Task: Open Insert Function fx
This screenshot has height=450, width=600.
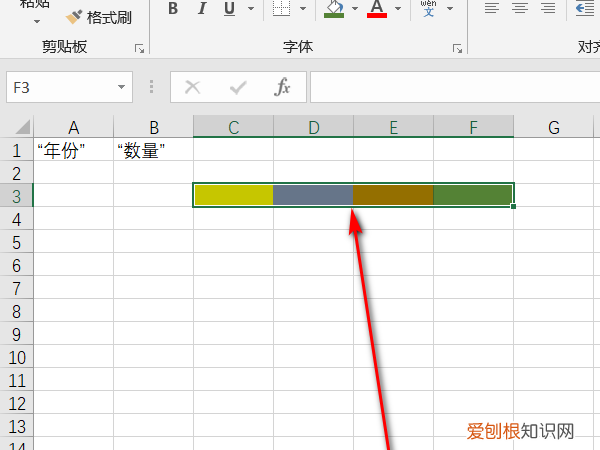Action: 282,87
